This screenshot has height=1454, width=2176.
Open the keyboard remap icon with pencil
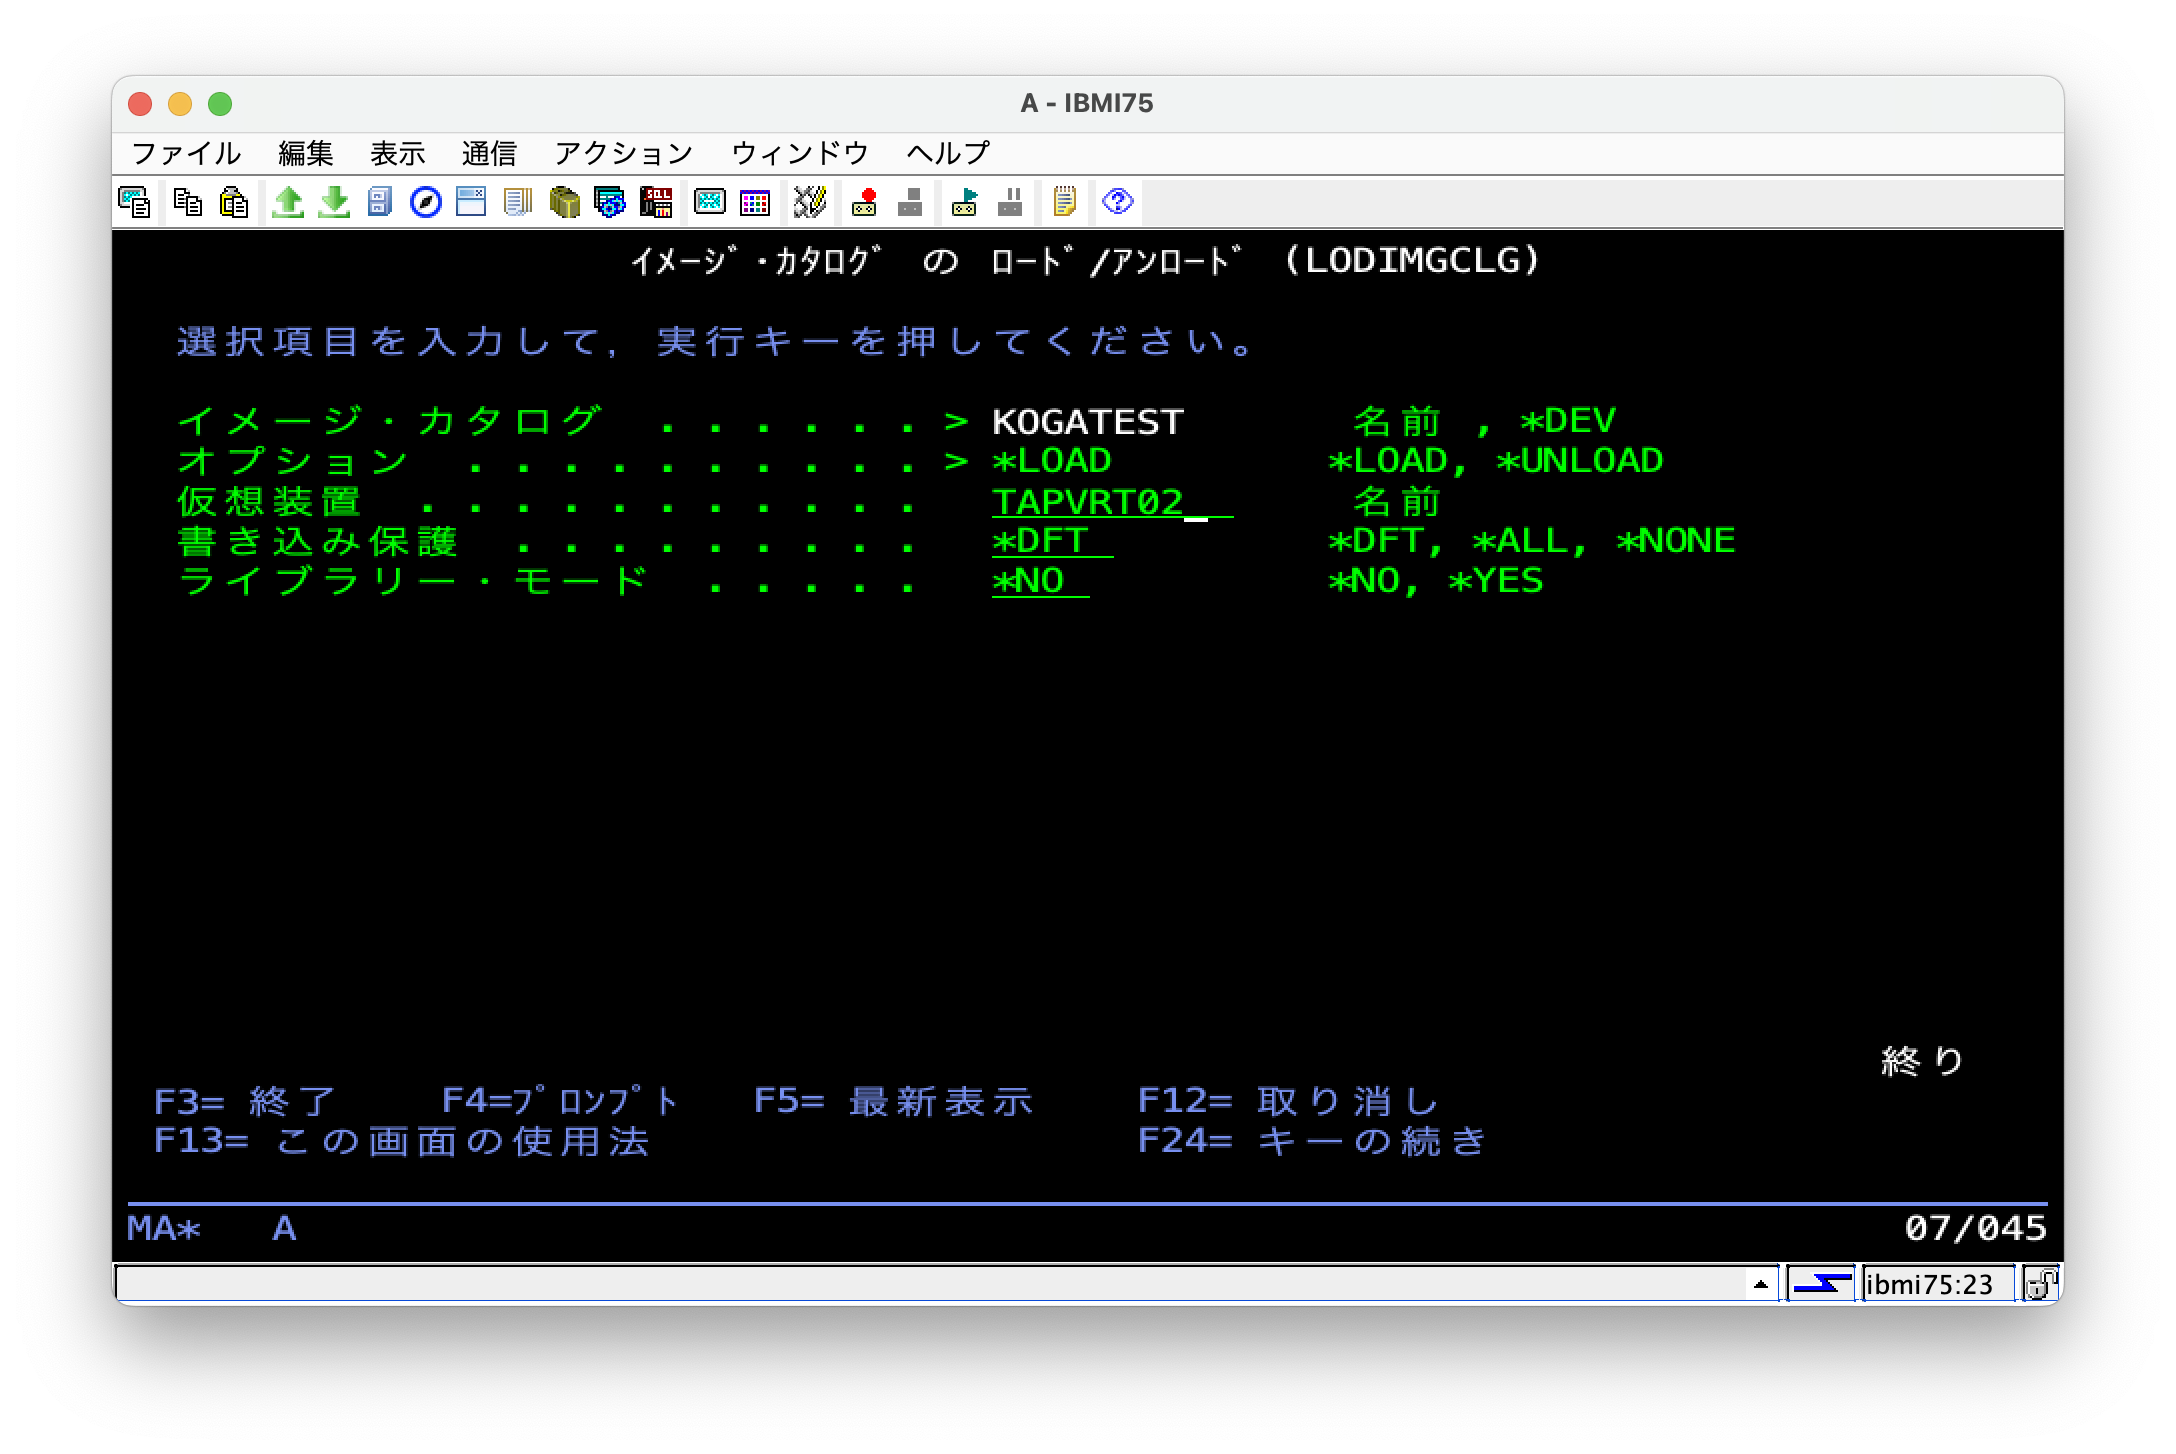click(810, 203)
